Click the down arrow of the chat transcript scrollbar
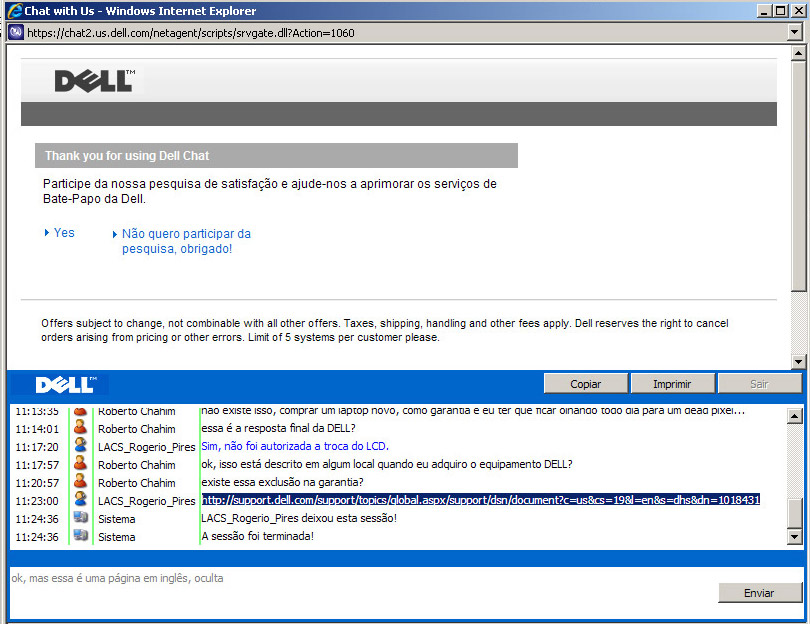The height and width of the screenshot is (624, 810). pyautogui.click(x=795, y=537)
